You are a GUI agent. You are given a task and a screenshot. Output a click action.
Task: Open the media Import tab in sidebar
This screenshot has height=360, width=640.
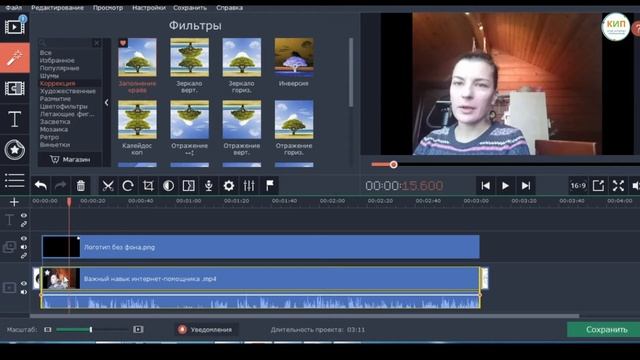tap(15, 27)
